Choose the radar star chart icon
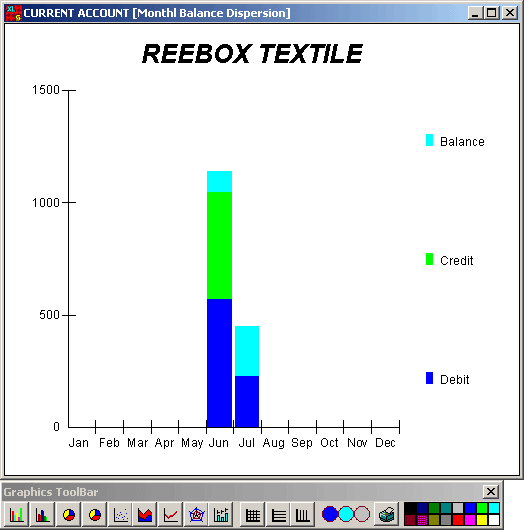524x530 pixels. [x=197, y=515]
